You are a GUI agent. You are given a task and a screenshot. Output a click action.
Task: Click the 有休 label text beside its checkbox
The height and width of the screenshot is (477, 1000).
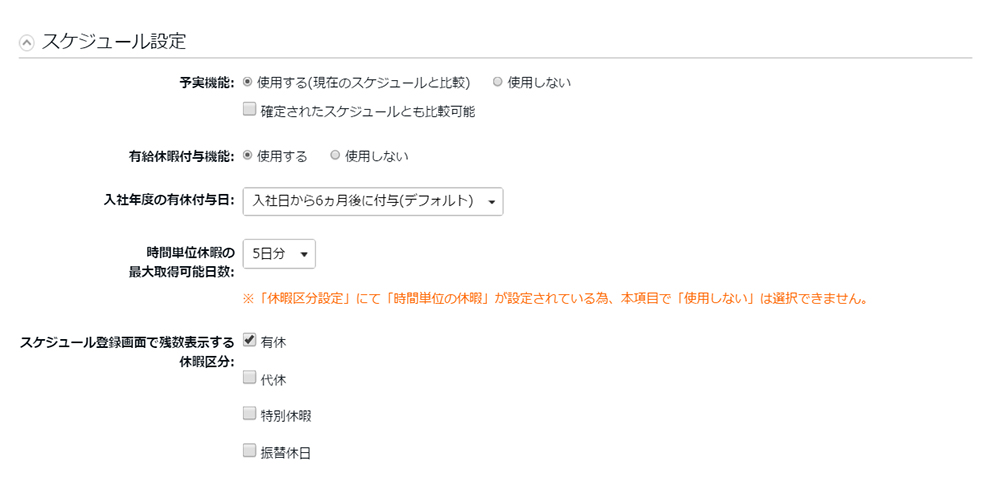click(x=274, y=343)
